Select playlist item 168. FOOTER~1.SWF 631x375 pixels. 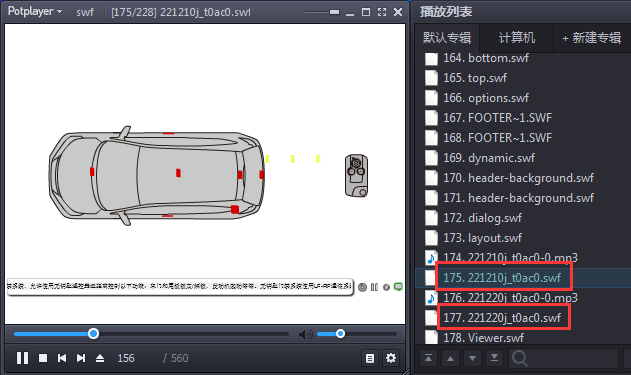tap(497, 138)
